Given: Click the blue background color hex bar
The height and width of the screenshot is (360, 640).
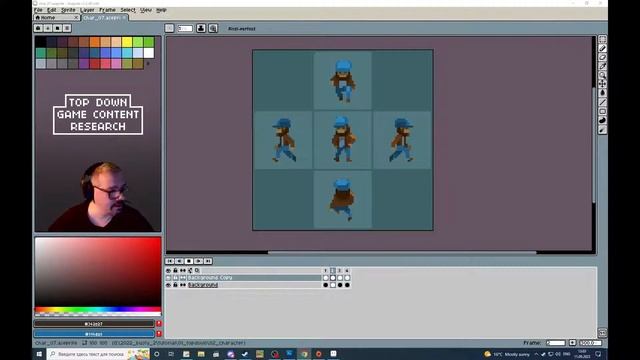Looking at the screenshot, I should tap(94, 334).
